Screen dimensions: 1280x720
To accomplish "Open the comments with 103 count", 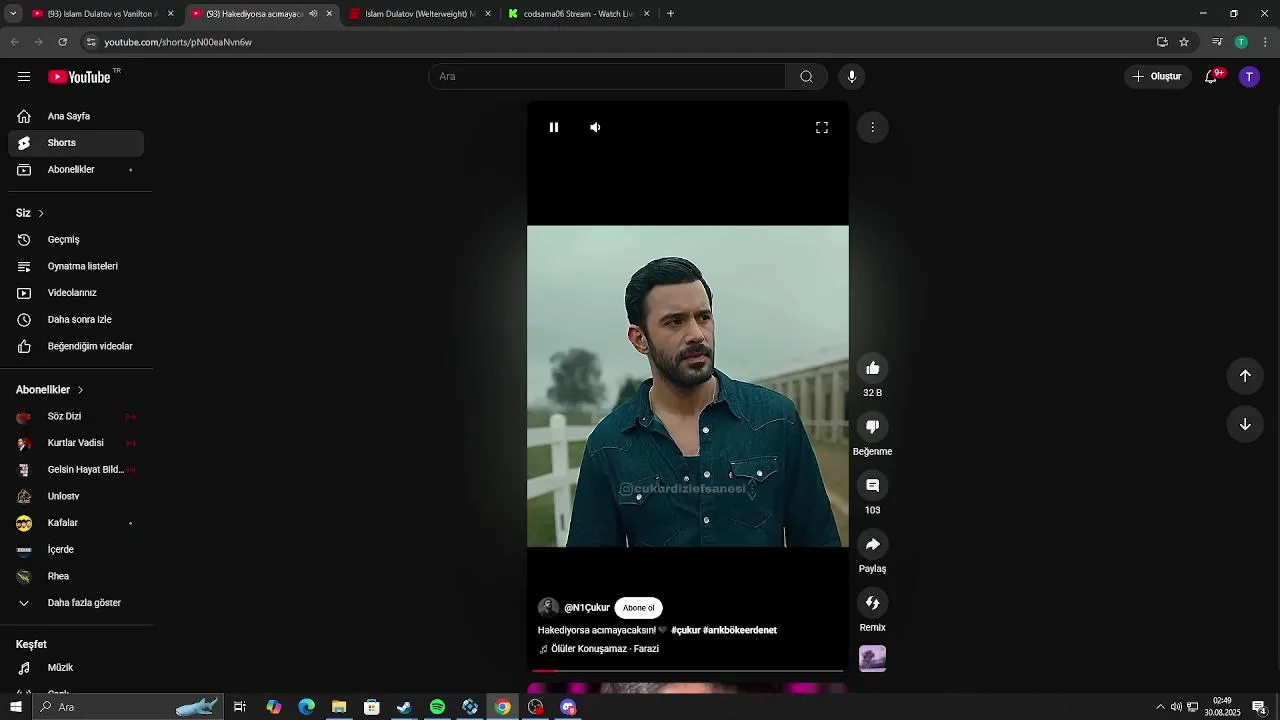I will coord(873,485).
